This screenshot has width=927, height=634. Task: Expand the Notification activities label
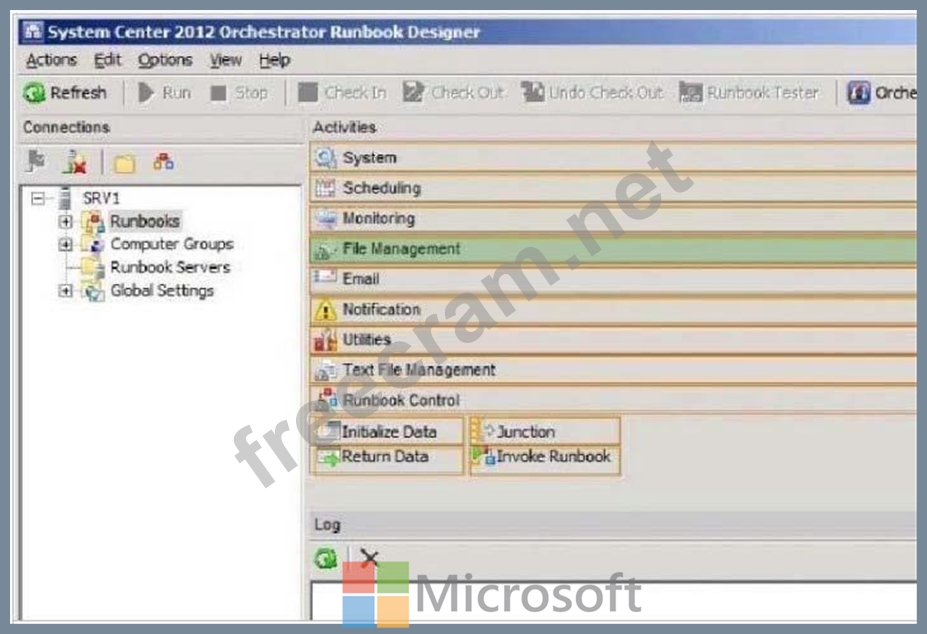(382, 309)
